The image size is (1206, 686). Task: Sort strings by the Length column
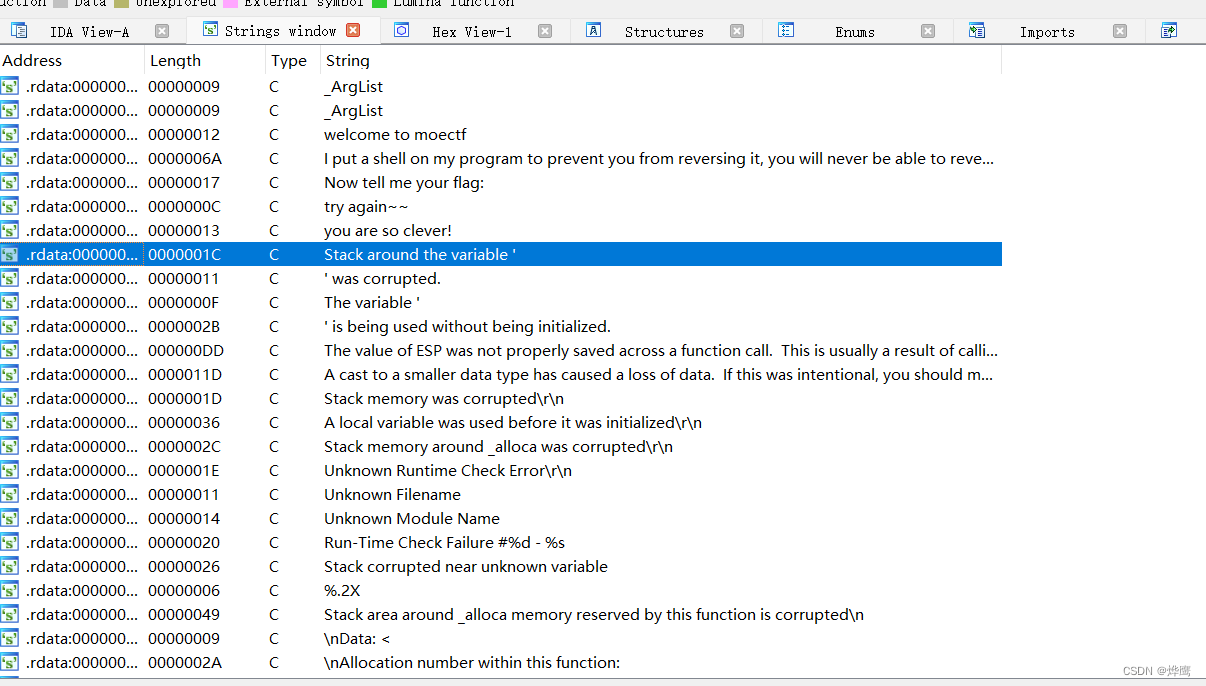point(175,60)
